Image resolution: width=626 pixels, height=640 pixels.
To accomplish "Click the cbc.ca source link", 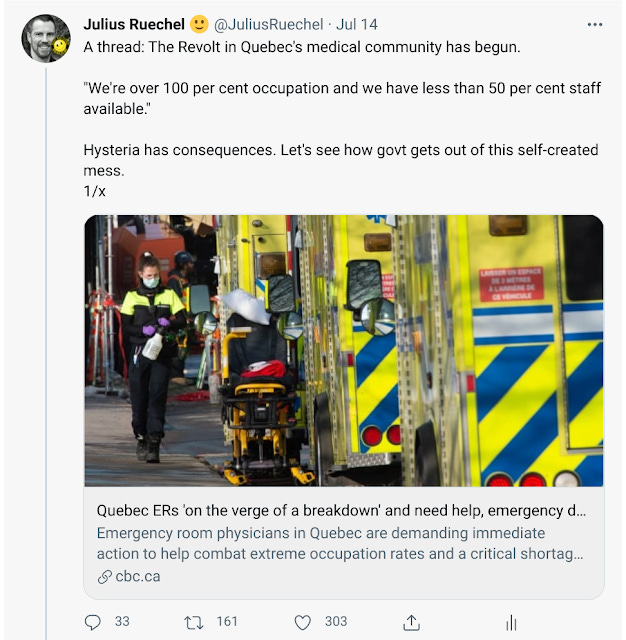I will [x=138, y=576].
